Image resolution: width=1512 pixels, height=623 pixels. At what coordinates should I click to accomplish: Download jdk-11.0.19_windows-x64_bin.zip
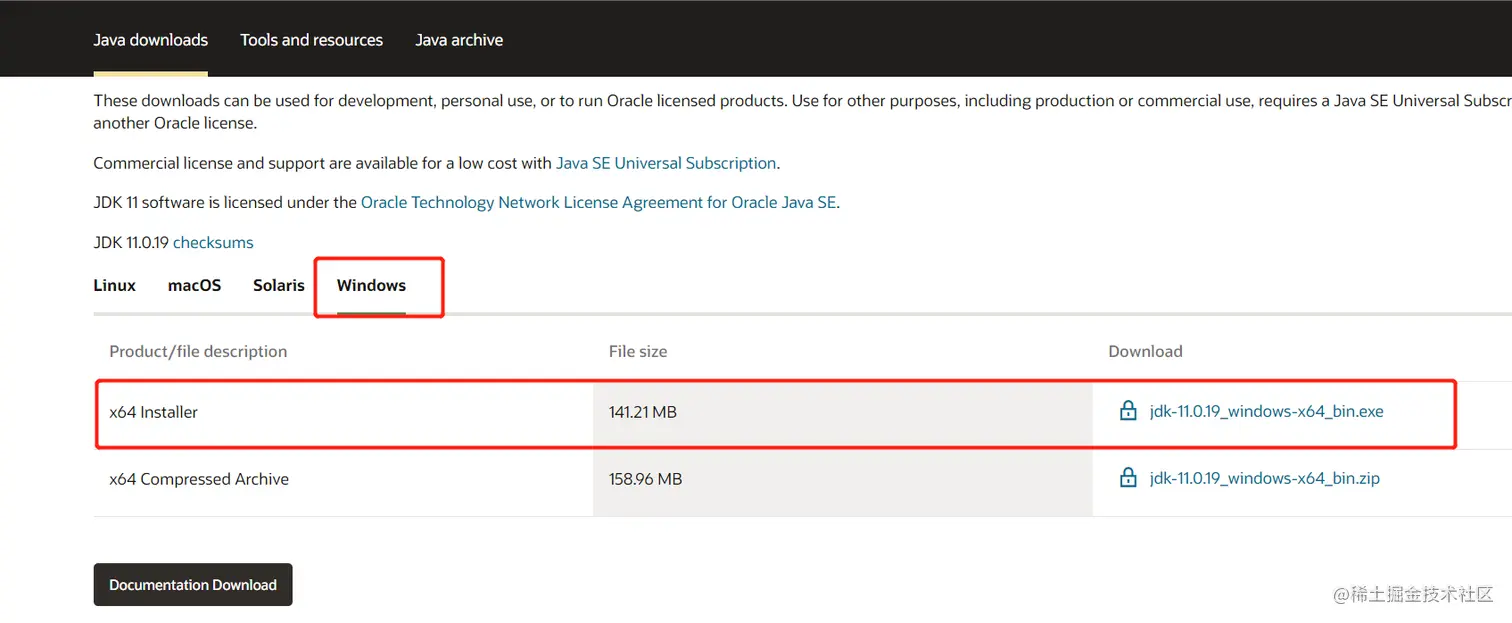[1264, 478]
